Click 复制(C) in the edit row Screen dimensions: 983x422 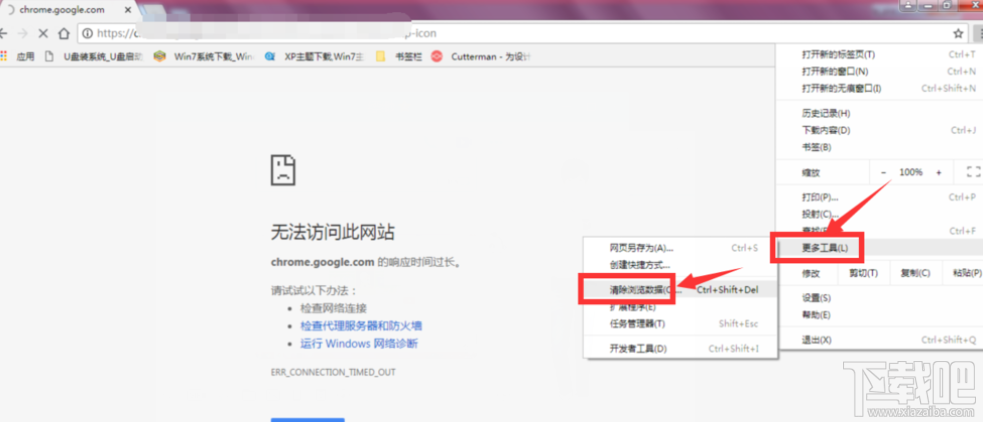(x=915, y=273)
